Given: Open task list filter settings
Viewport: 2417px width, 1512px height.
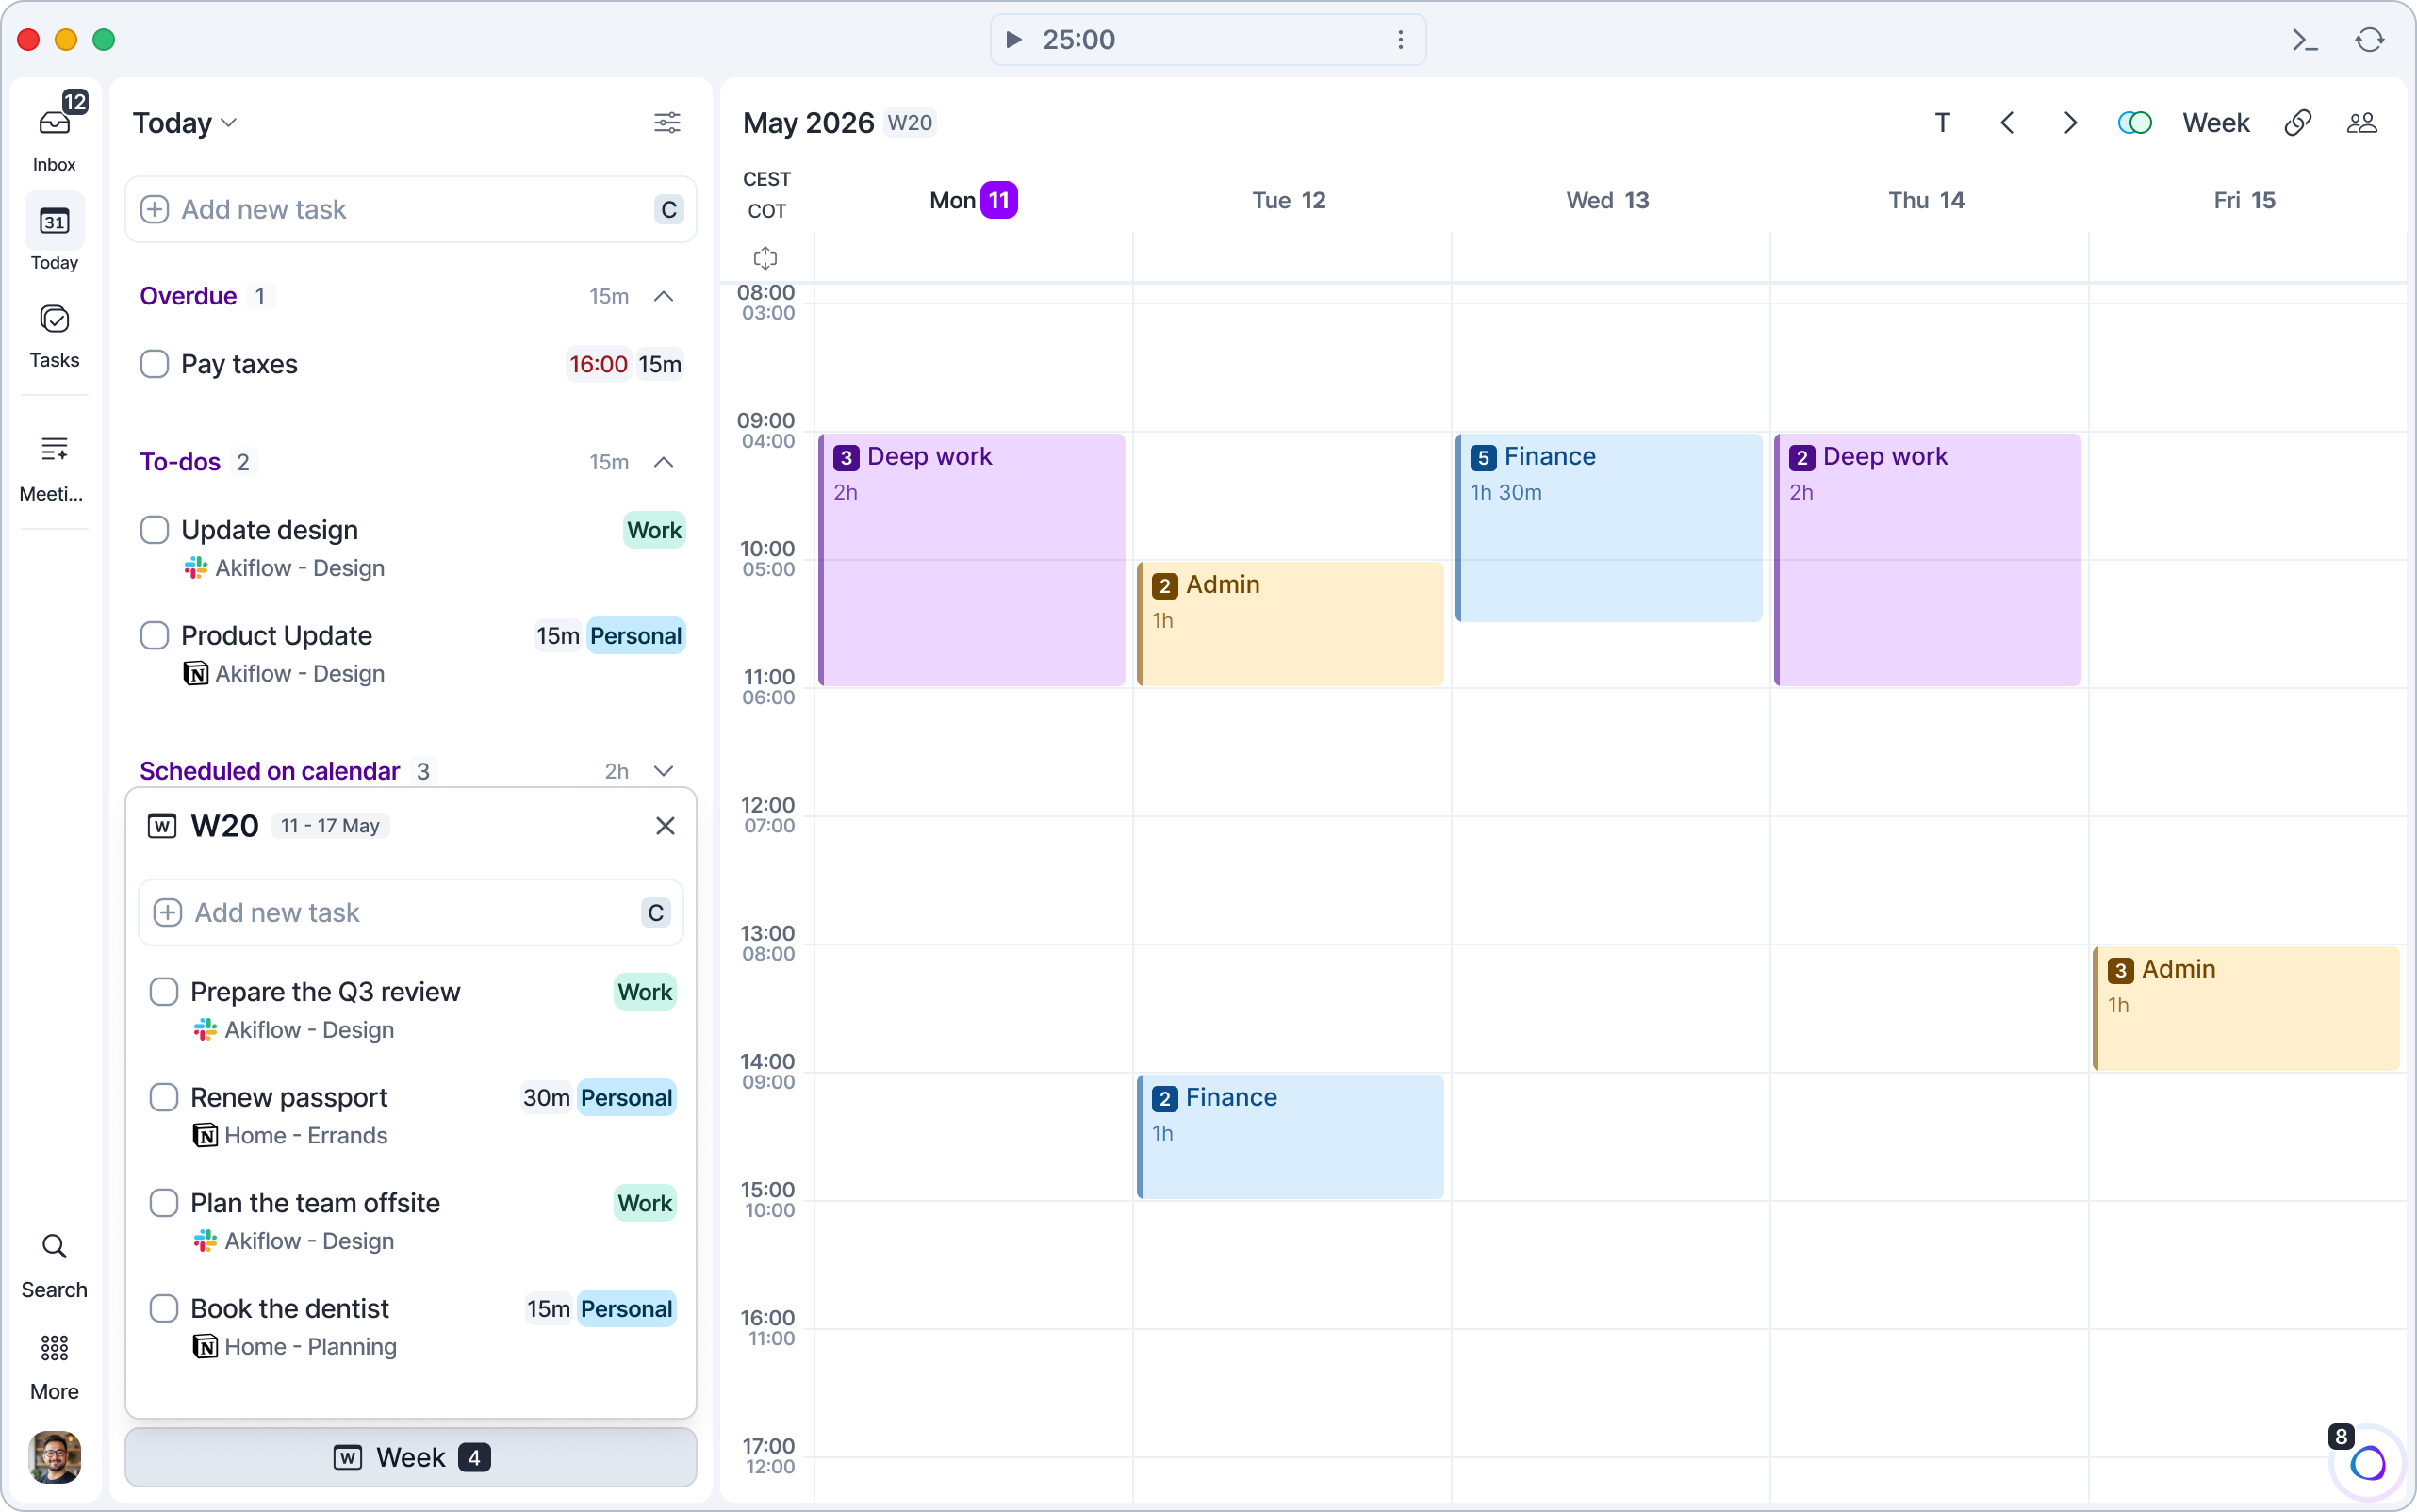Looking at the screenshot, I should tap(667, 122).
